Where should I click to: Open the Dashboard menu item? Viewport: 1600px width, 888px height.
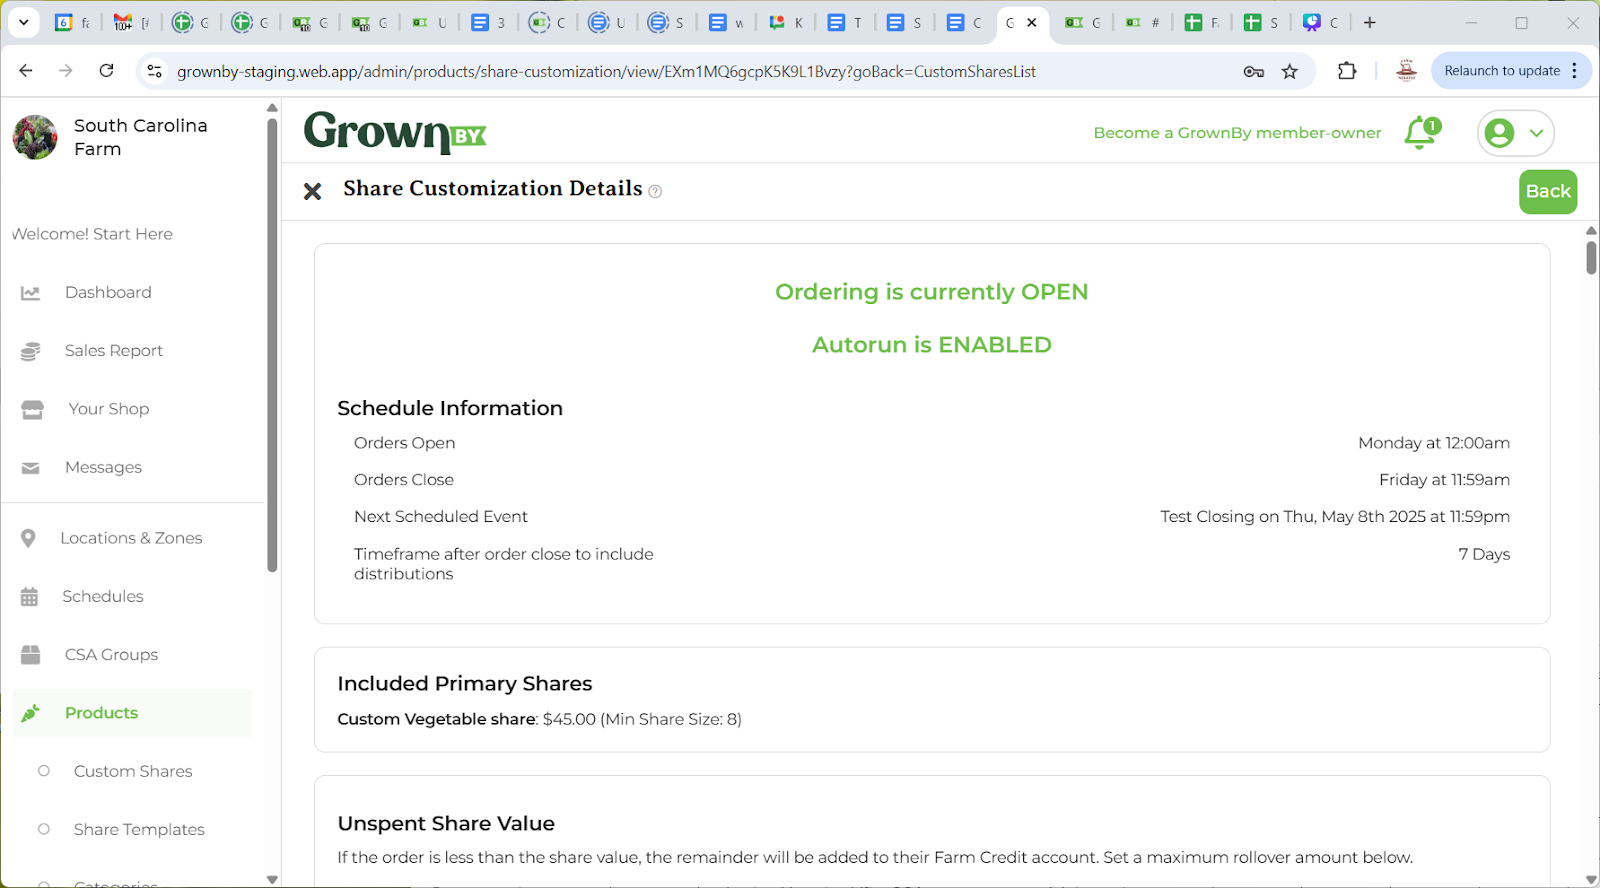click(x=108, y=292)
